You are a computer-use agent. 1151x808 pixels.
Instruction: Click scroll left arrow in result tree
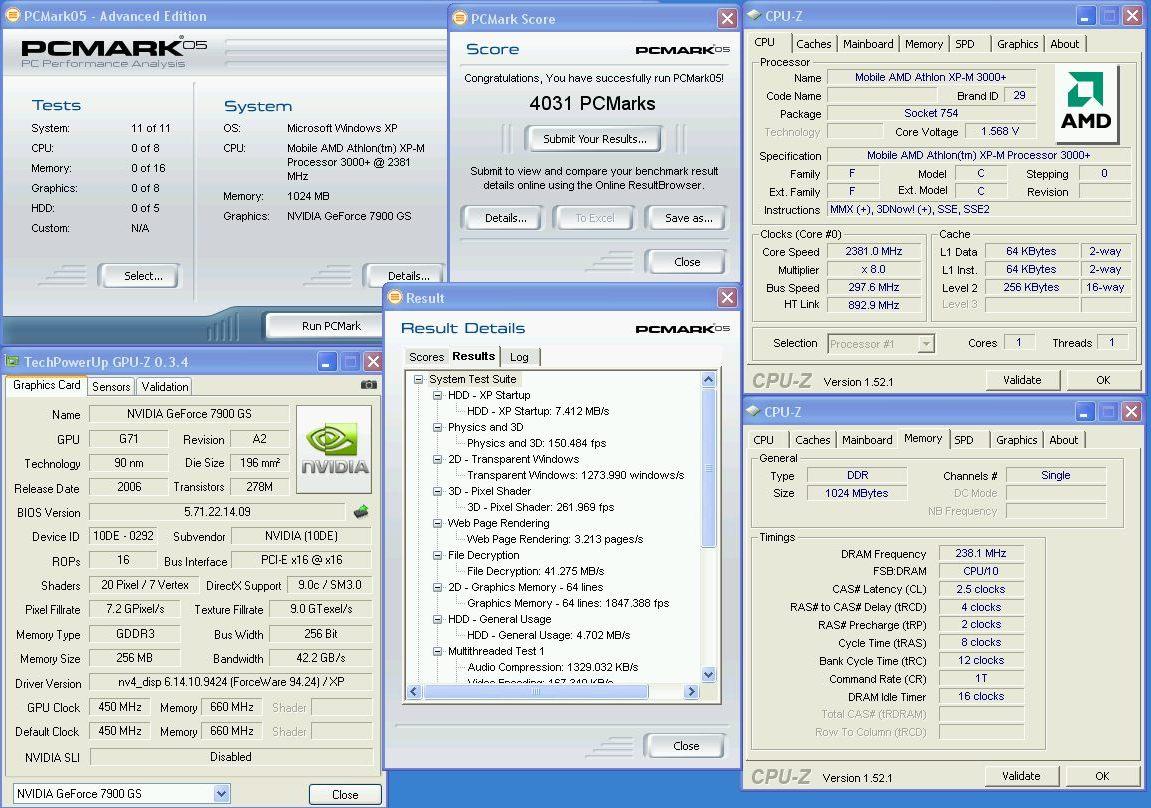pyautogui.click(x=414, y=691)
